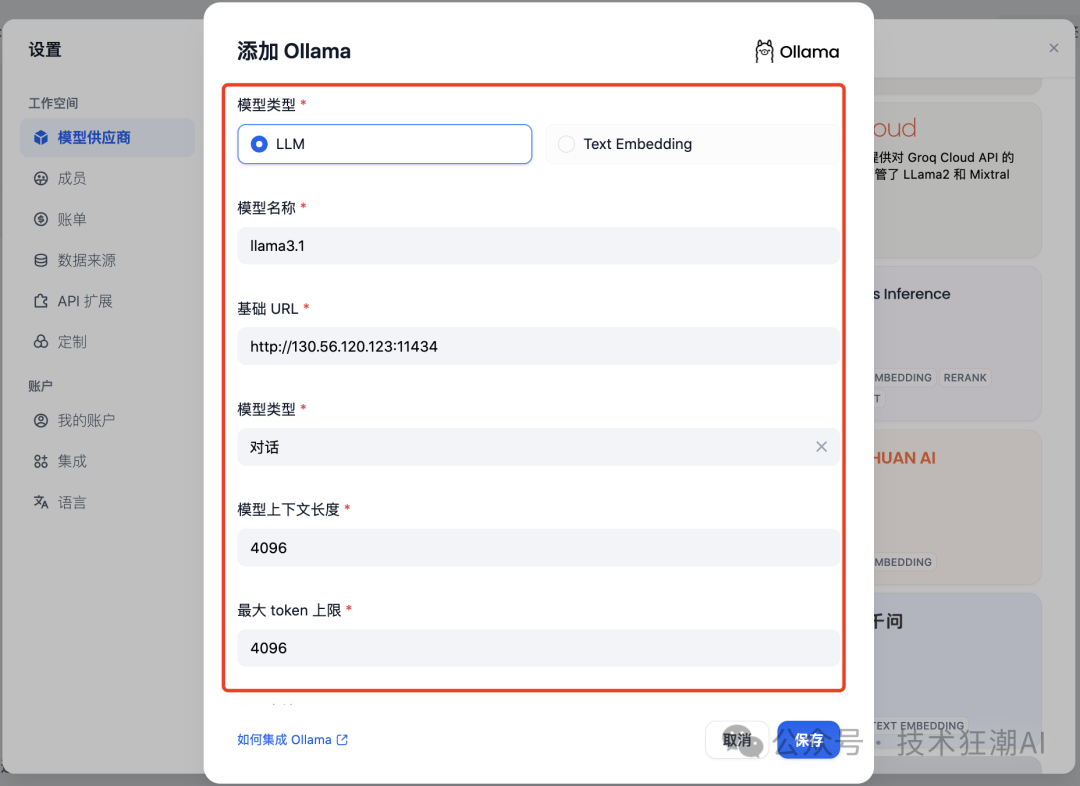Click the 我的账户 profile icon
This screenshot has width=1080, height=786.
click(x=41, y=420)
